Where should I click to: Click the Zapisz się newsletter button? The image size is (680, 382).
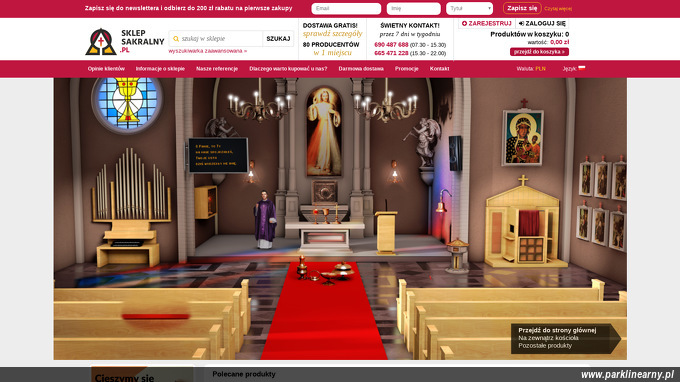522,8
